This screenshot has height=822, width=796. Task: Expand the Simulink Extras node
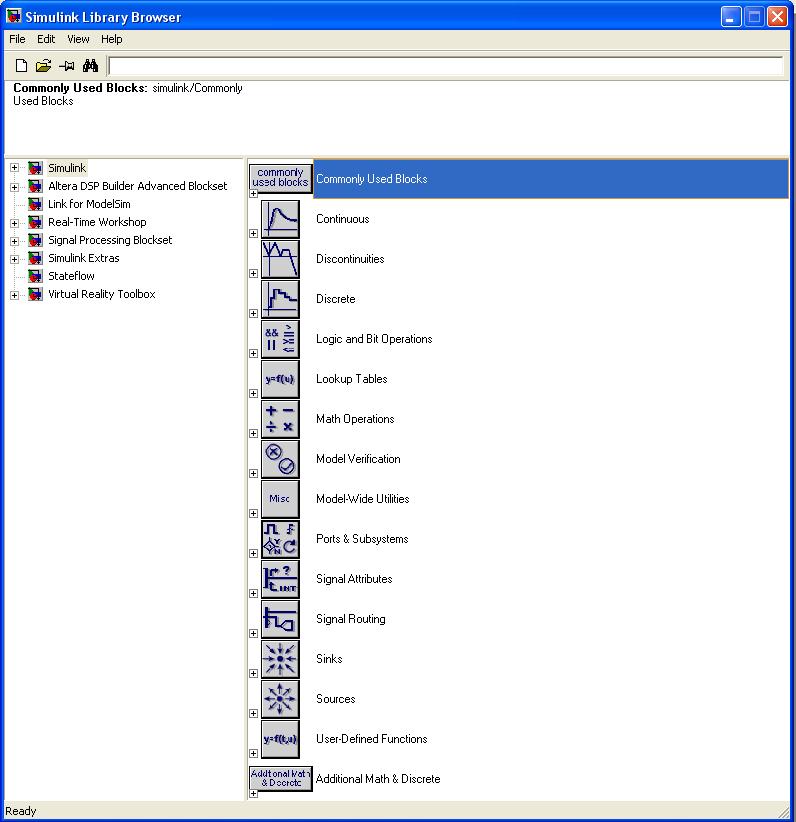[x=15, y=259]
